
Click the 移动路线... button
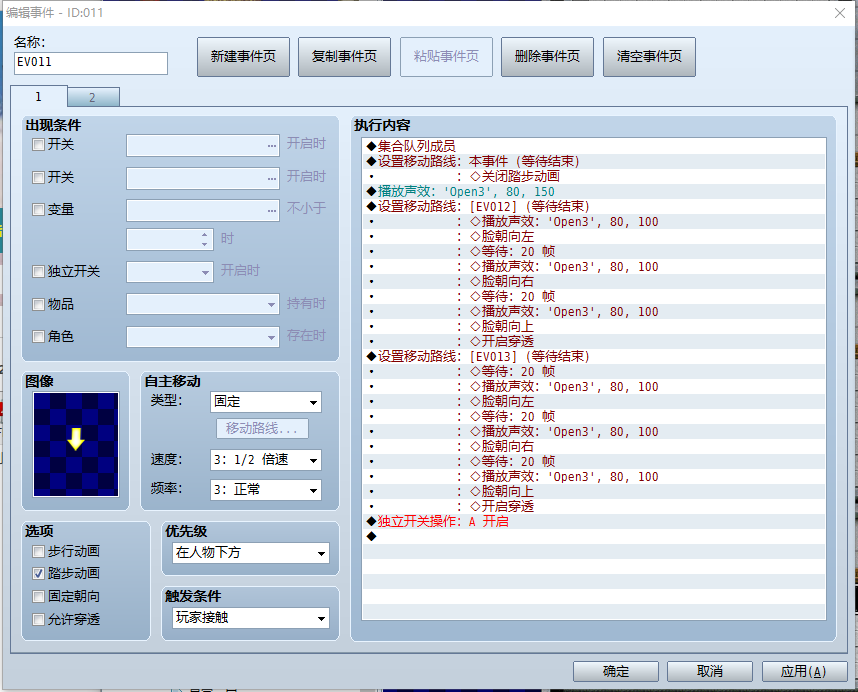[263, 428]
